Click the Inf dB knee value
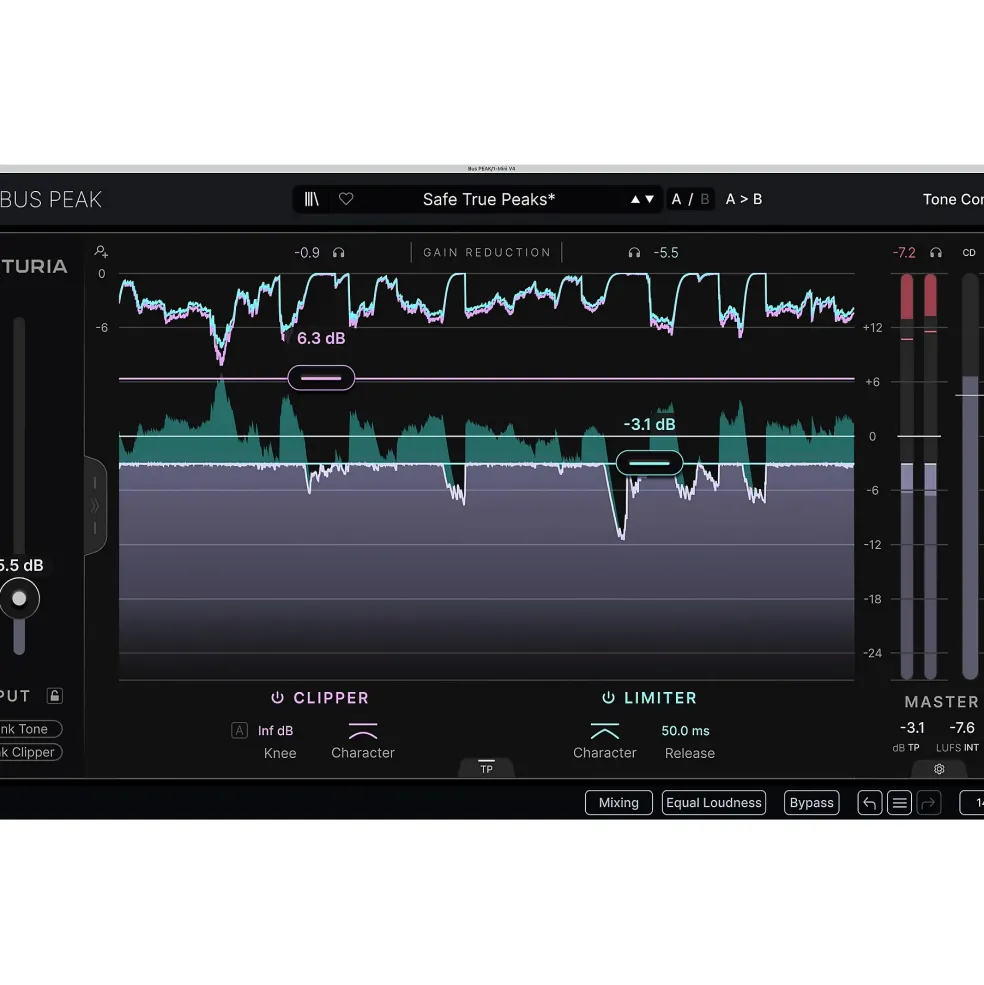Screen dimensions: 984x985 pos(275,731)
